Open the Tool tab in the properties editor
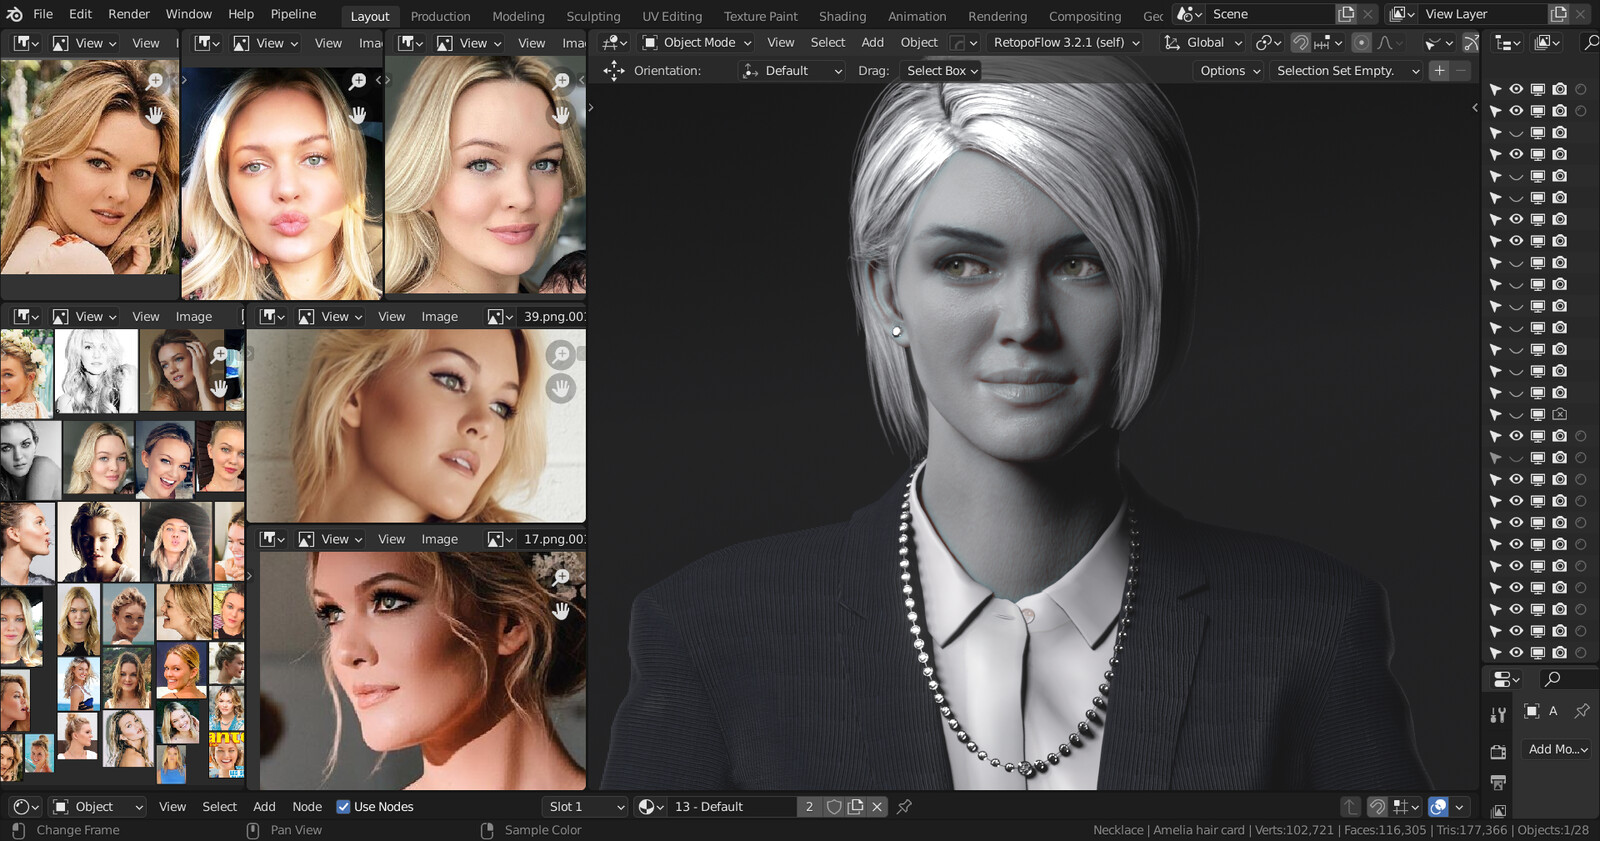The height and width of the screenshot is (841, 1600). 1498,714
